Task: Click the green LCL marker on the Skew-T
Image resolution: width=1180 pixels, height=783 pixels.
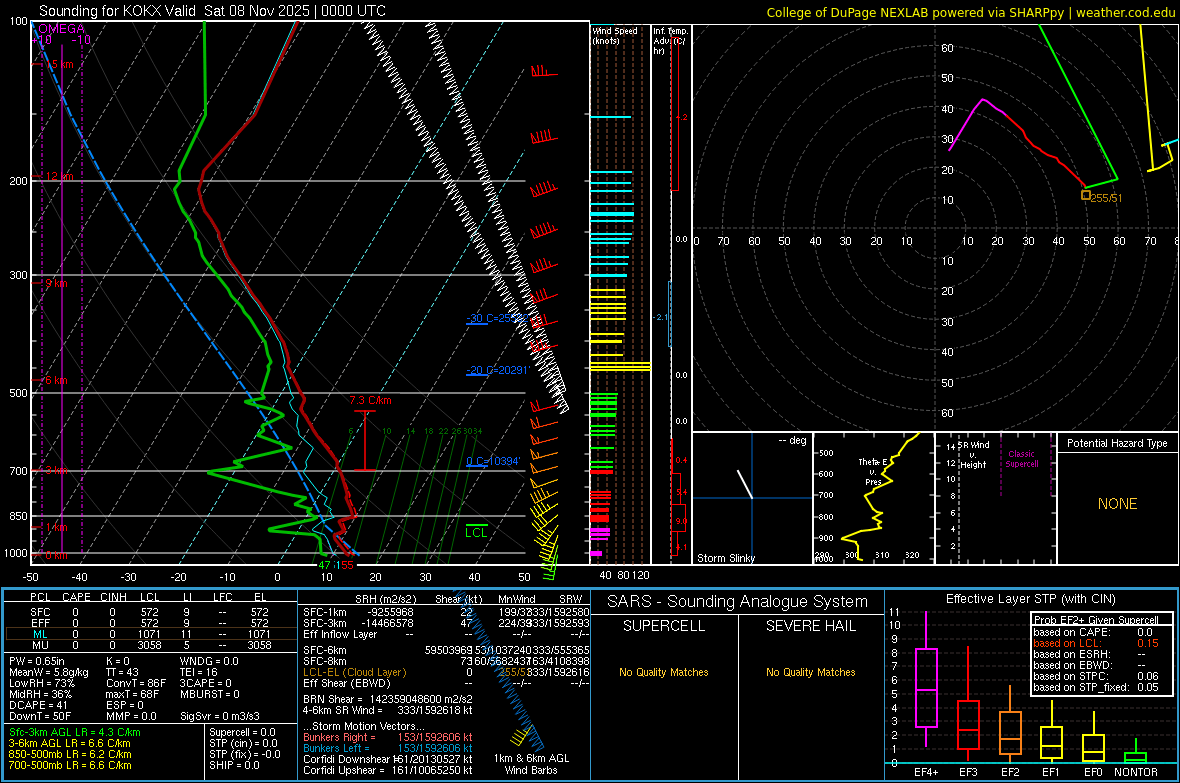Action: point(476,532)
